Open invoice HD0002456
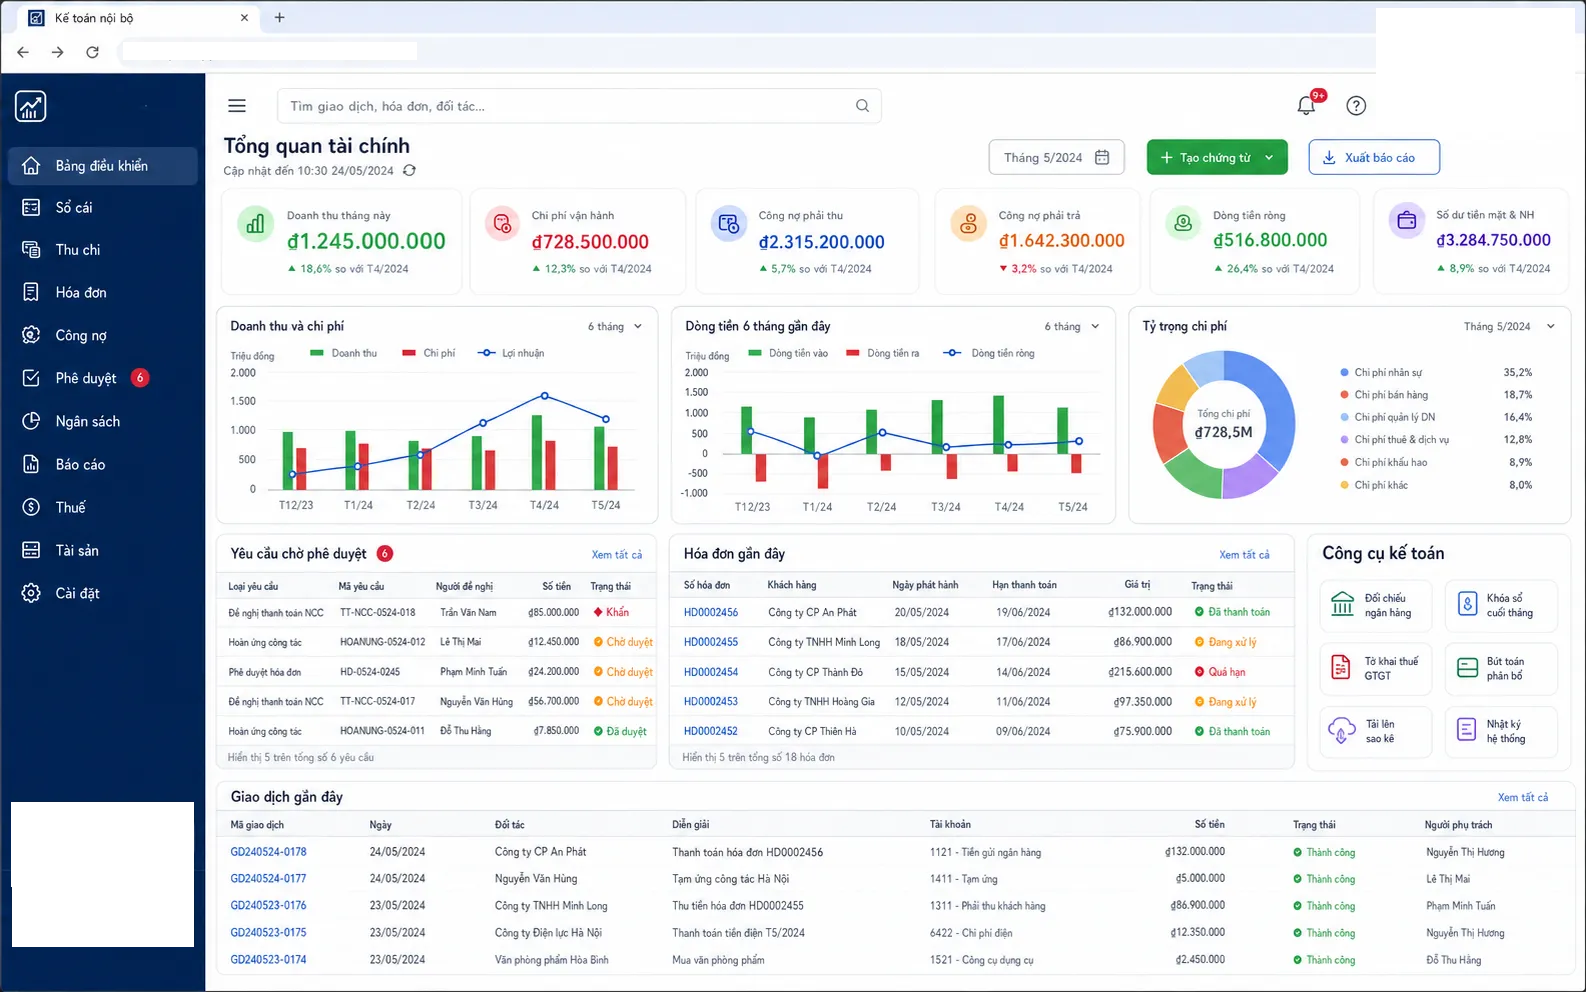 (711, 612)
